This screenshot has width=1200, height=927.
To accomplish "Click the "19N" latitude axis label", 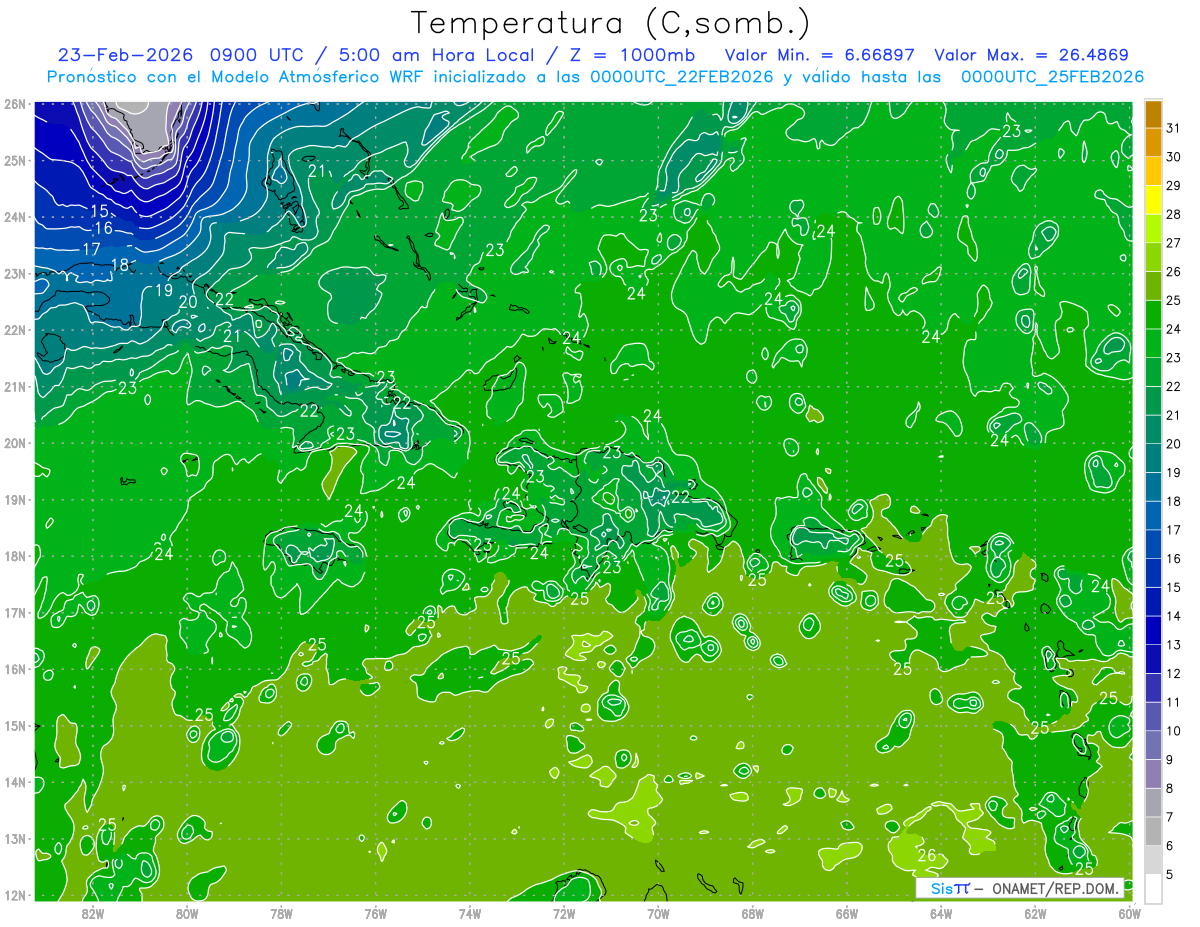I will pos(14,499).
